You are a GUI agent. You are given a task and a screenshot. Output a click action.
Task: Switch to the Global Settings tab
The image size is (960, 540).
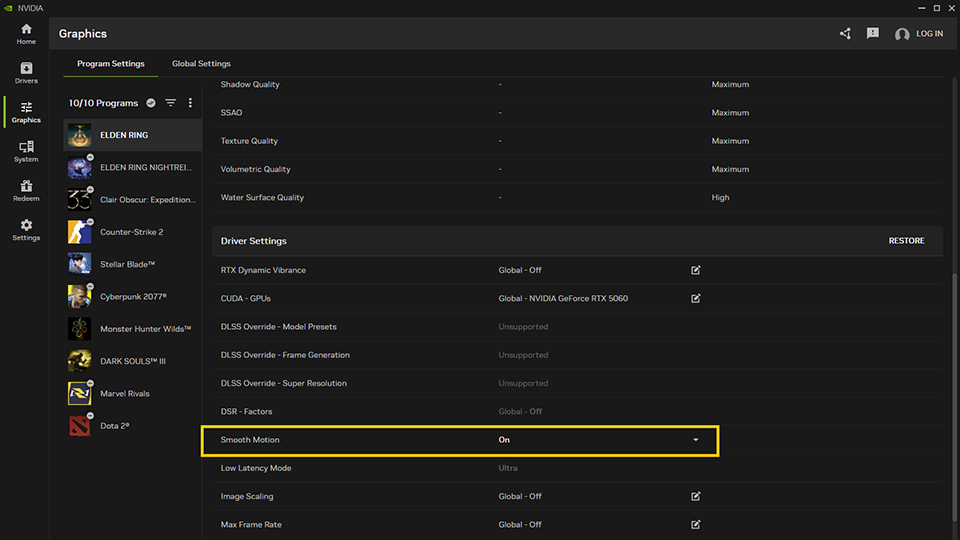pyautogui.click(x=201, y=64)
